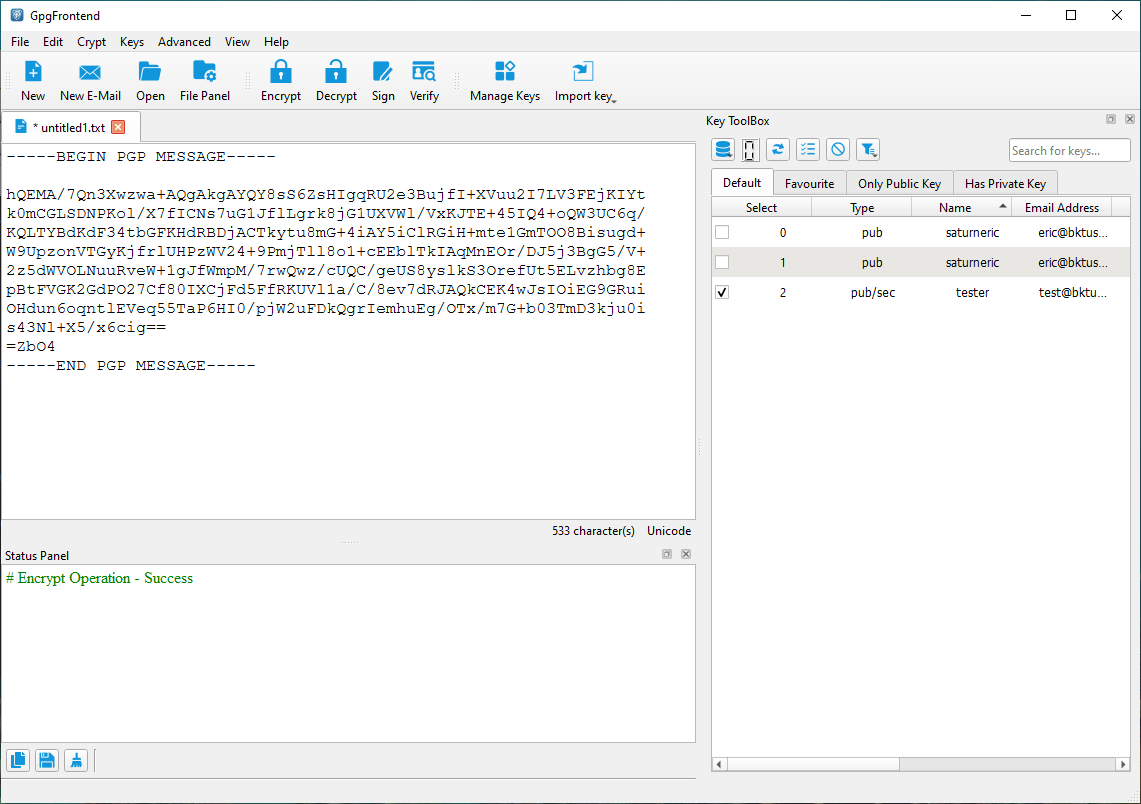Click the BEGIN PGP MESSAGE line

141,156
